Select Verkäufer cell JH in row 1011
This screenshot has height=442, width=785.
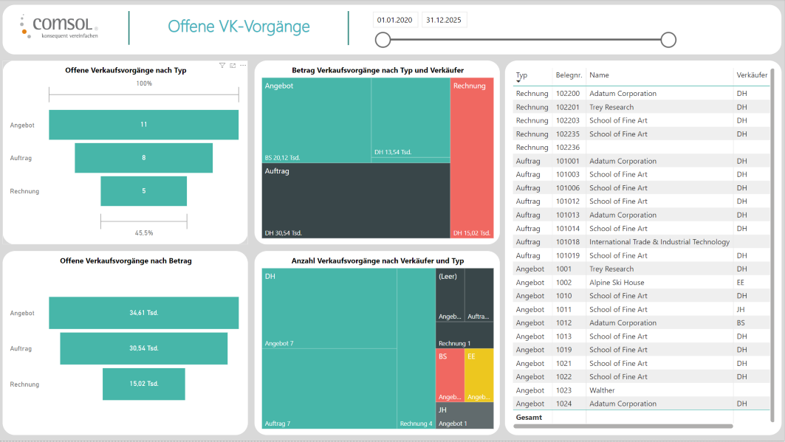tap(740, 310)
